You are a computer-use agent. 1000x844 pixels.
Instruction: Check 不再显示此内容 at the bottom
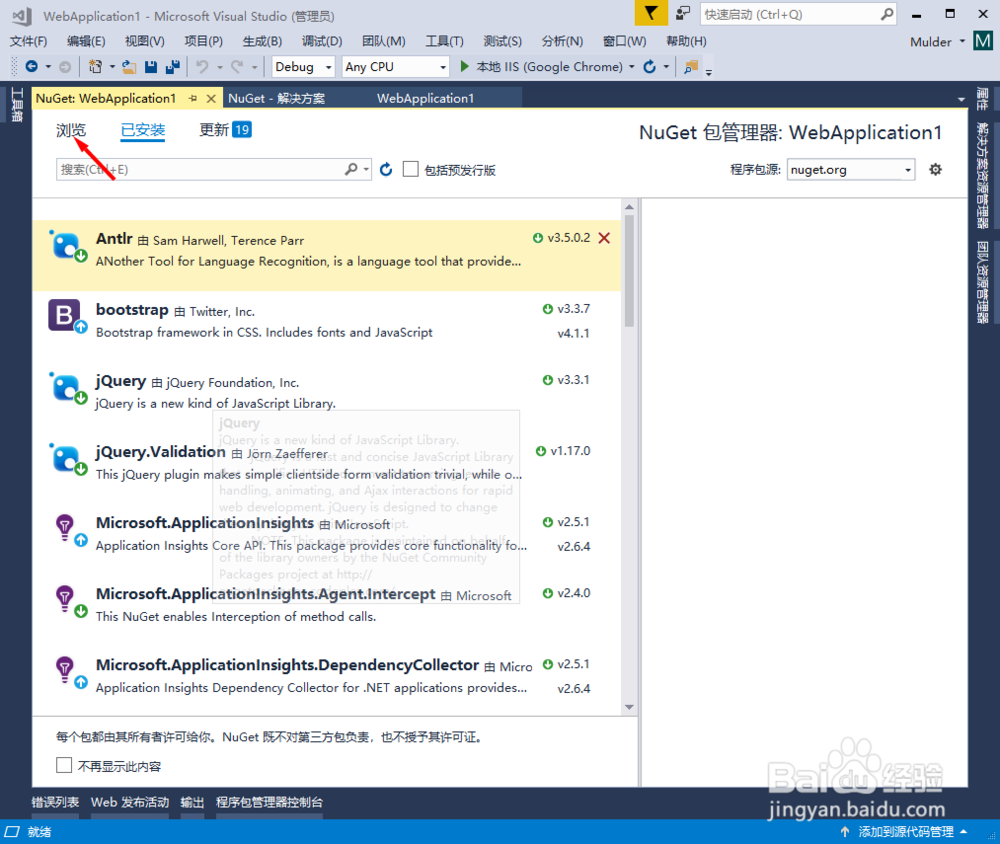64,765
